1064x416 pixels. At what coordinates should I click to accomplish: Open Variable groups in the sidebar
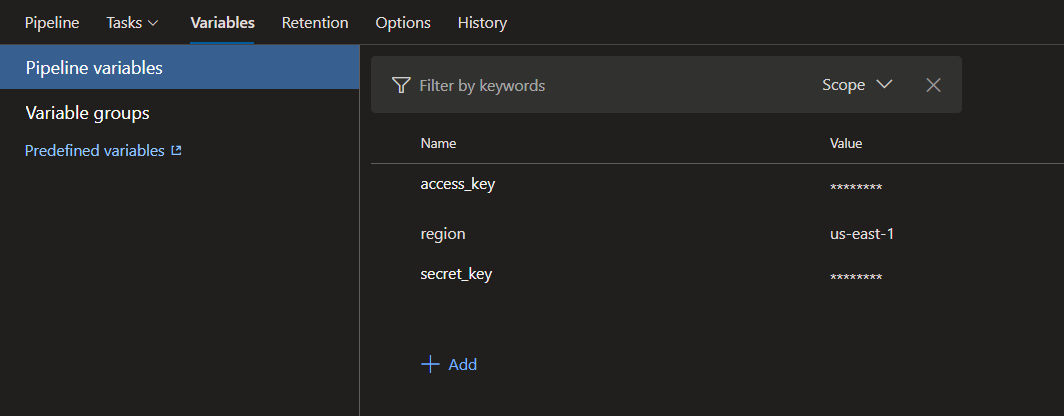coord(87,113)
